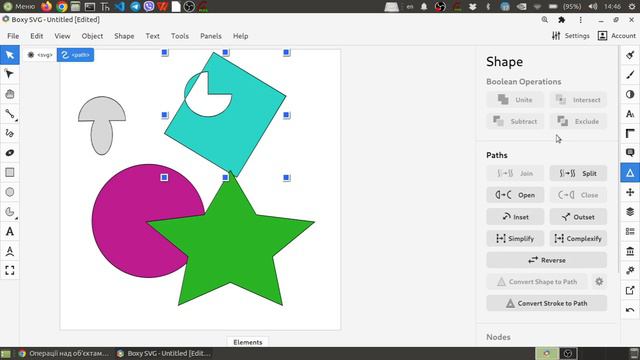
Task: Open the Geometry panel corner icon
Action: [630, 133]
